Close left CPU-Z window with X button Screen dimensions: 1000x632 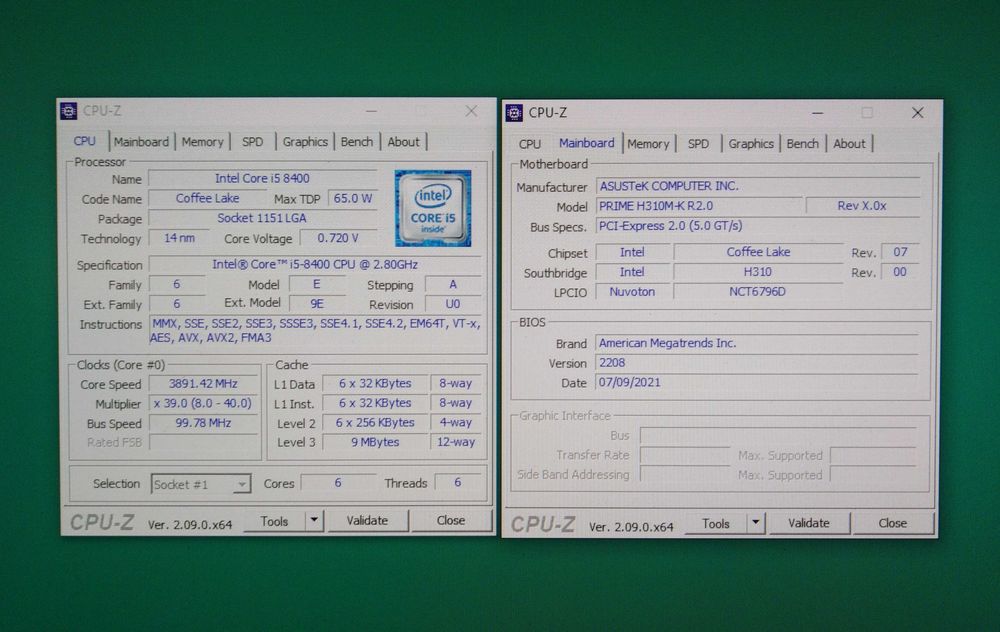tap(471, 111)
